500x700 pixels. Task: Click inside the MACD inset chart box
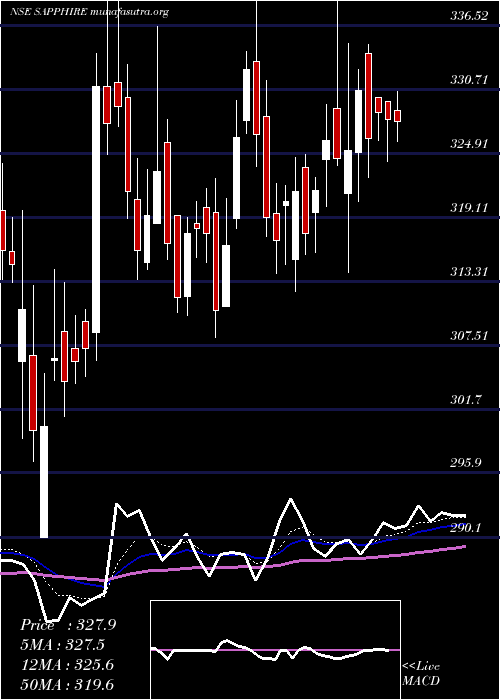coord(275,650)
